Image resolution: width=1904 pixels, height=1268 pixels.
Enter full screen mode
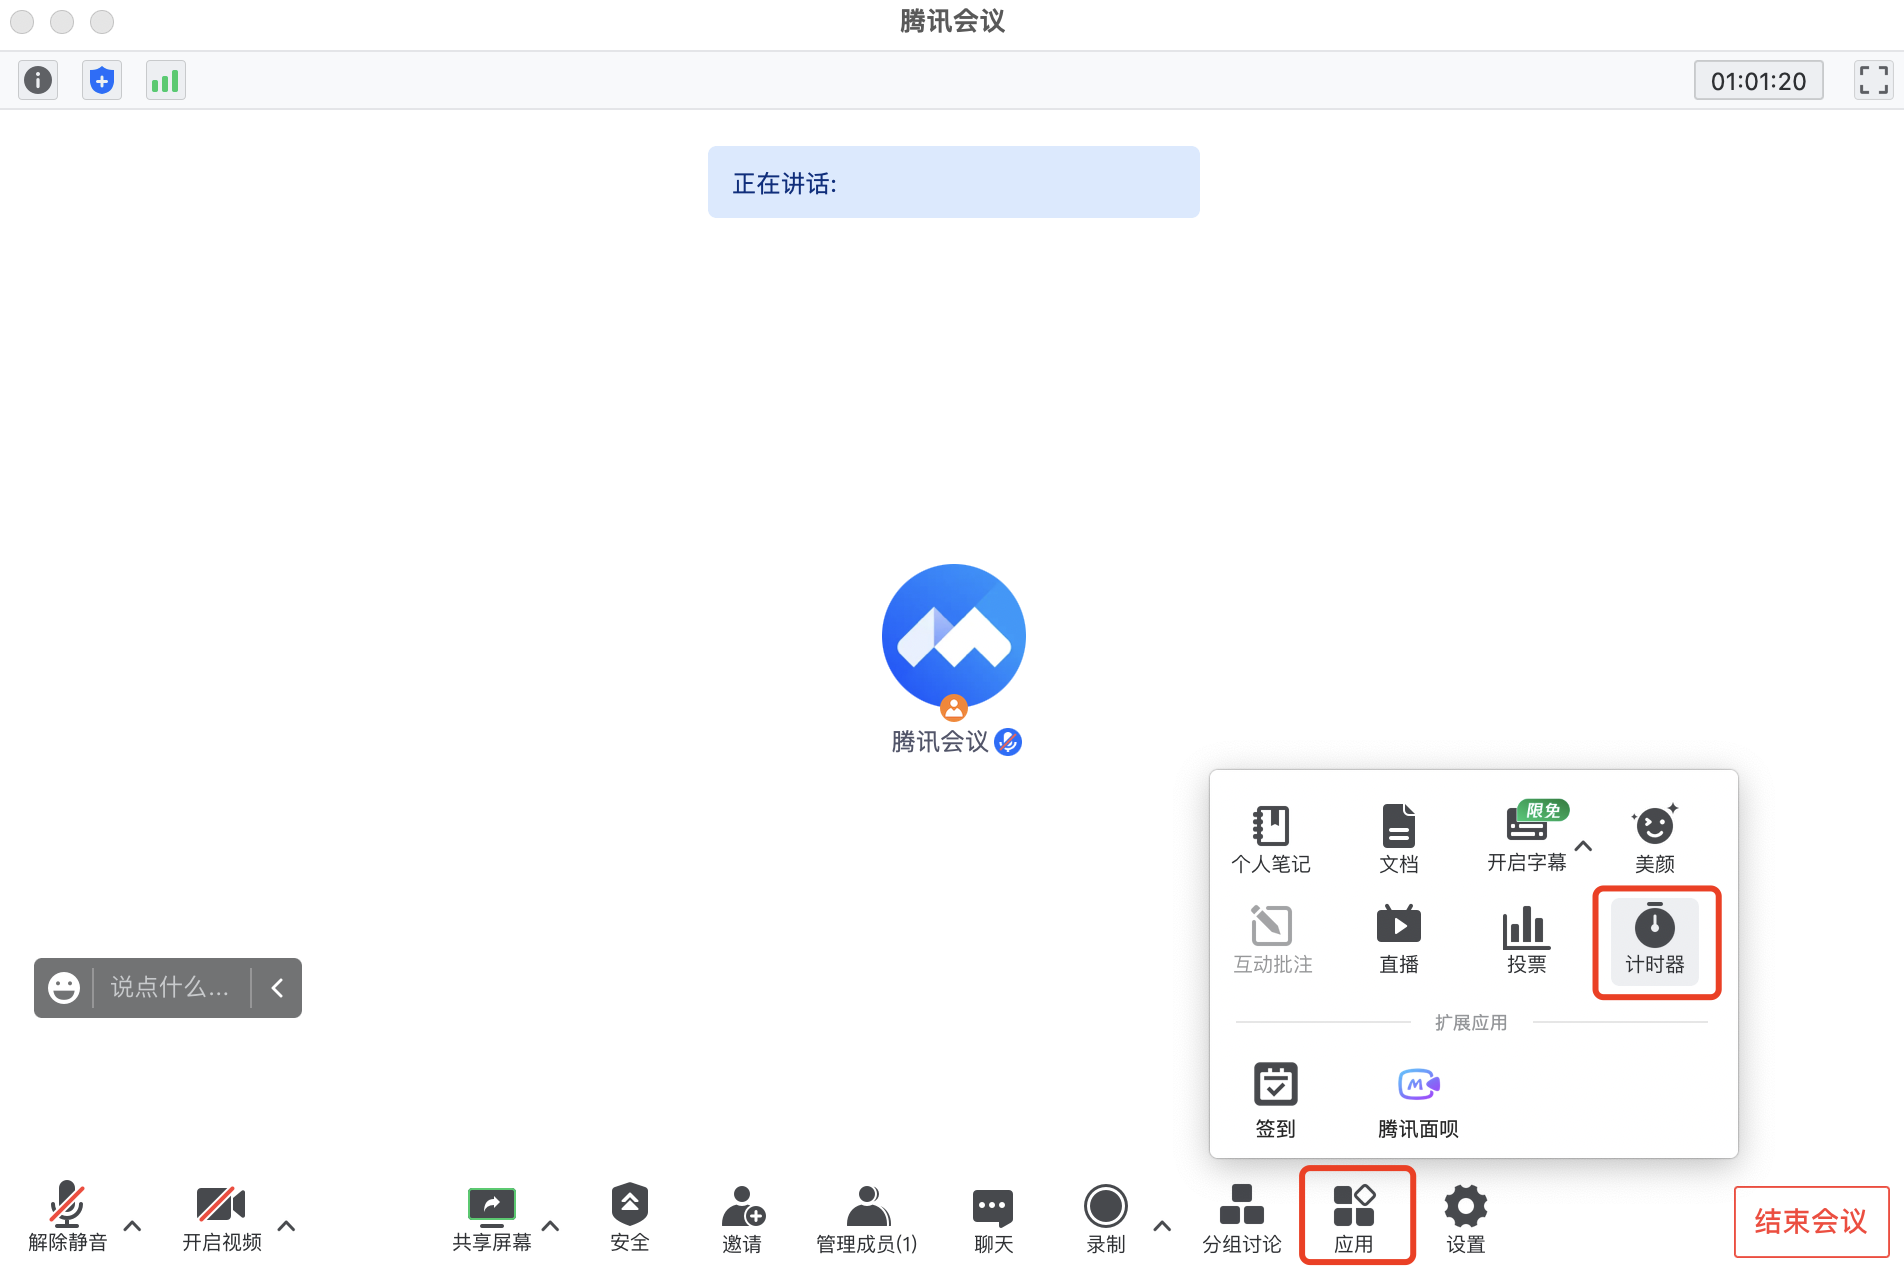(x=1873, y=80)
